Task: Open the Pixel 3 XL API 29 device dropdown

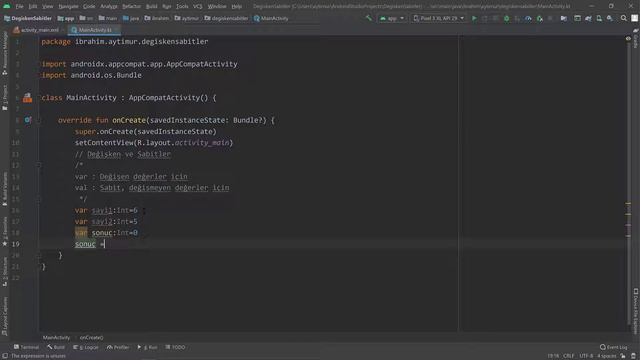Action: (439, 18)
